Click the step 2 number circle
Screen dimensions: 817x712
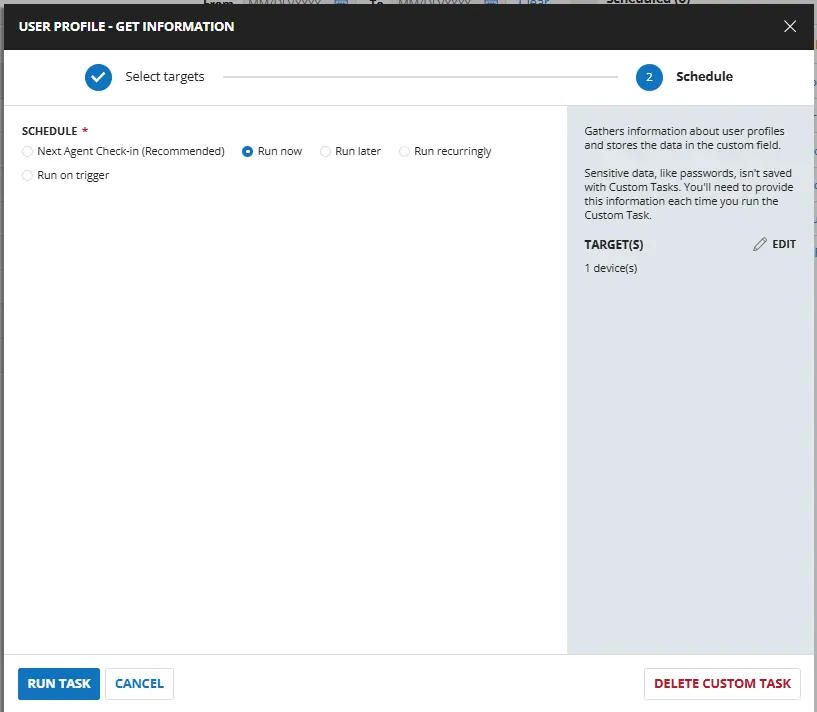[x=649, y=77]
